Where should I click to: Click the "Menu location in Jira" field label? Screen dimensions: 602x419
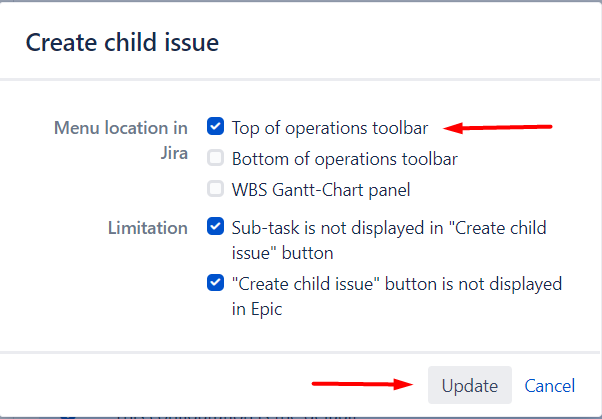pos(121,142)
